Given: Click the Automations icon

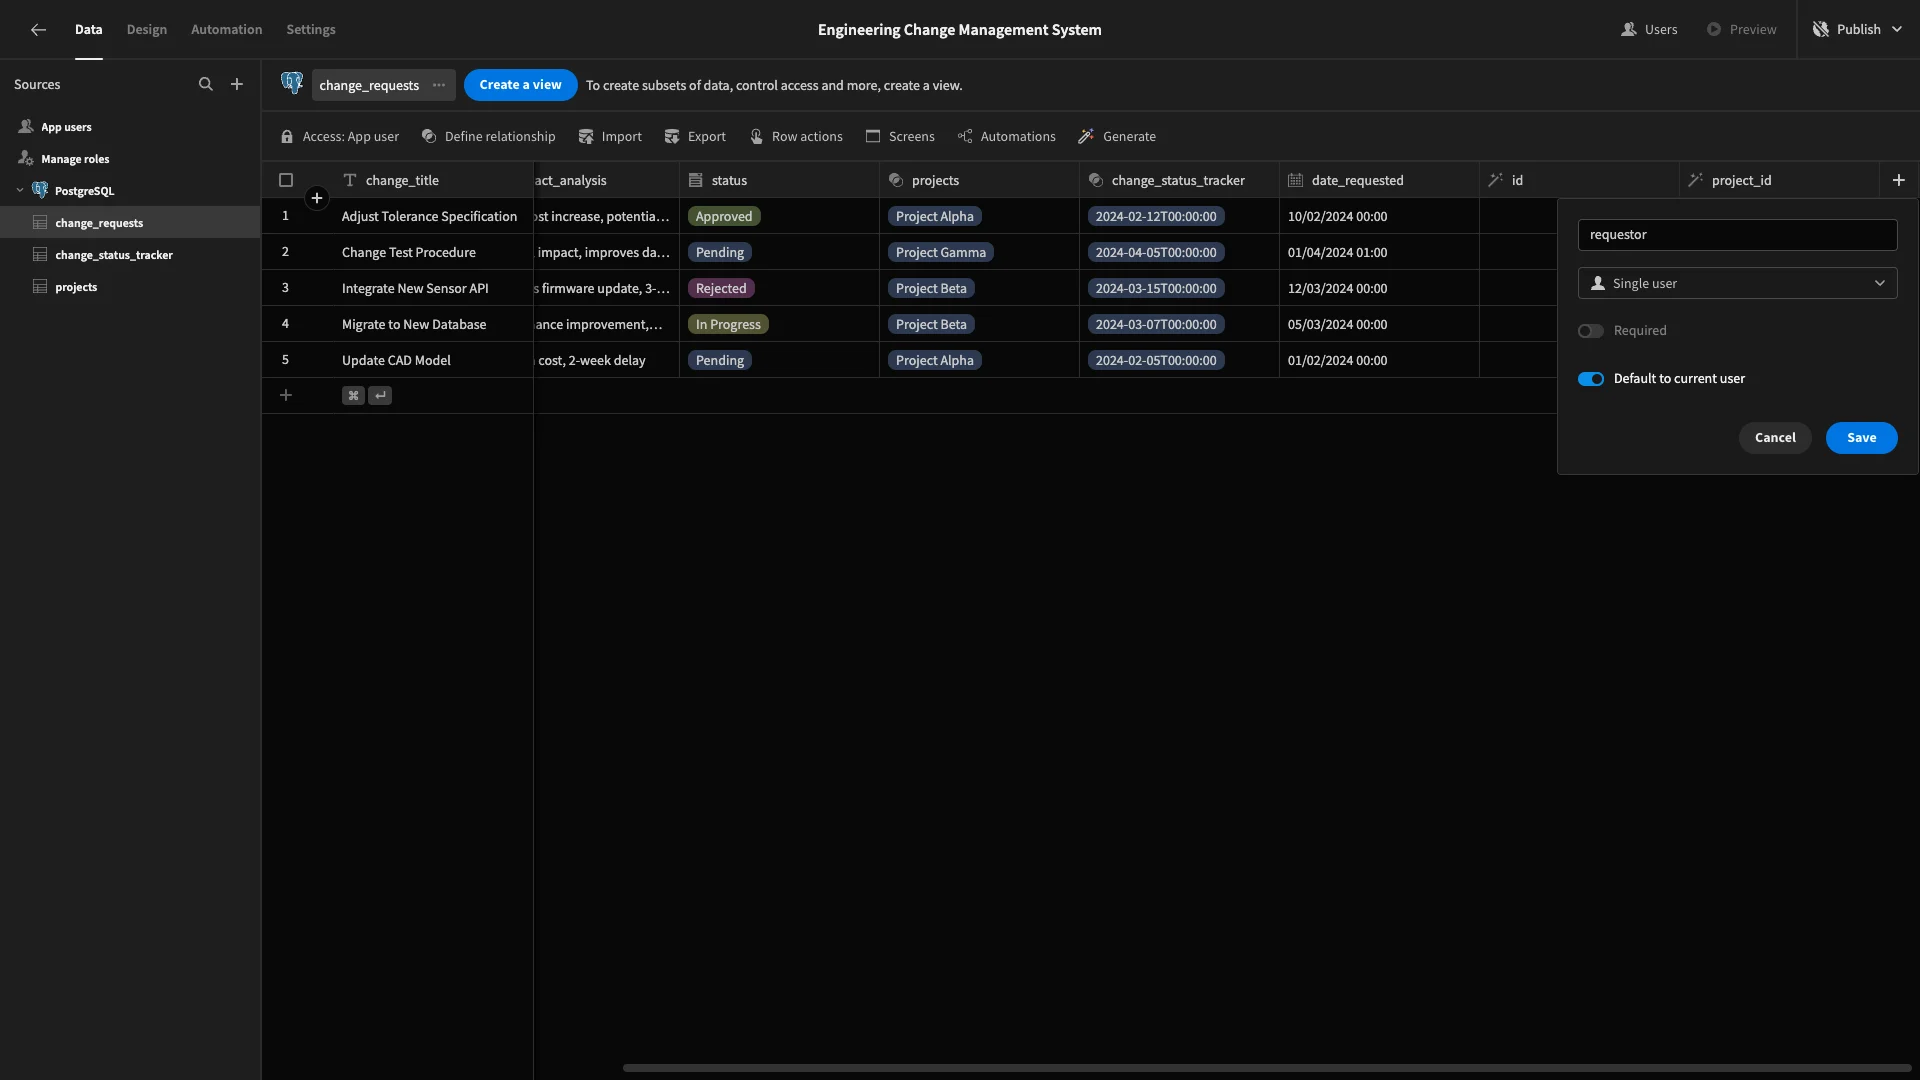Looking at the screenshot, I should 965,137.
